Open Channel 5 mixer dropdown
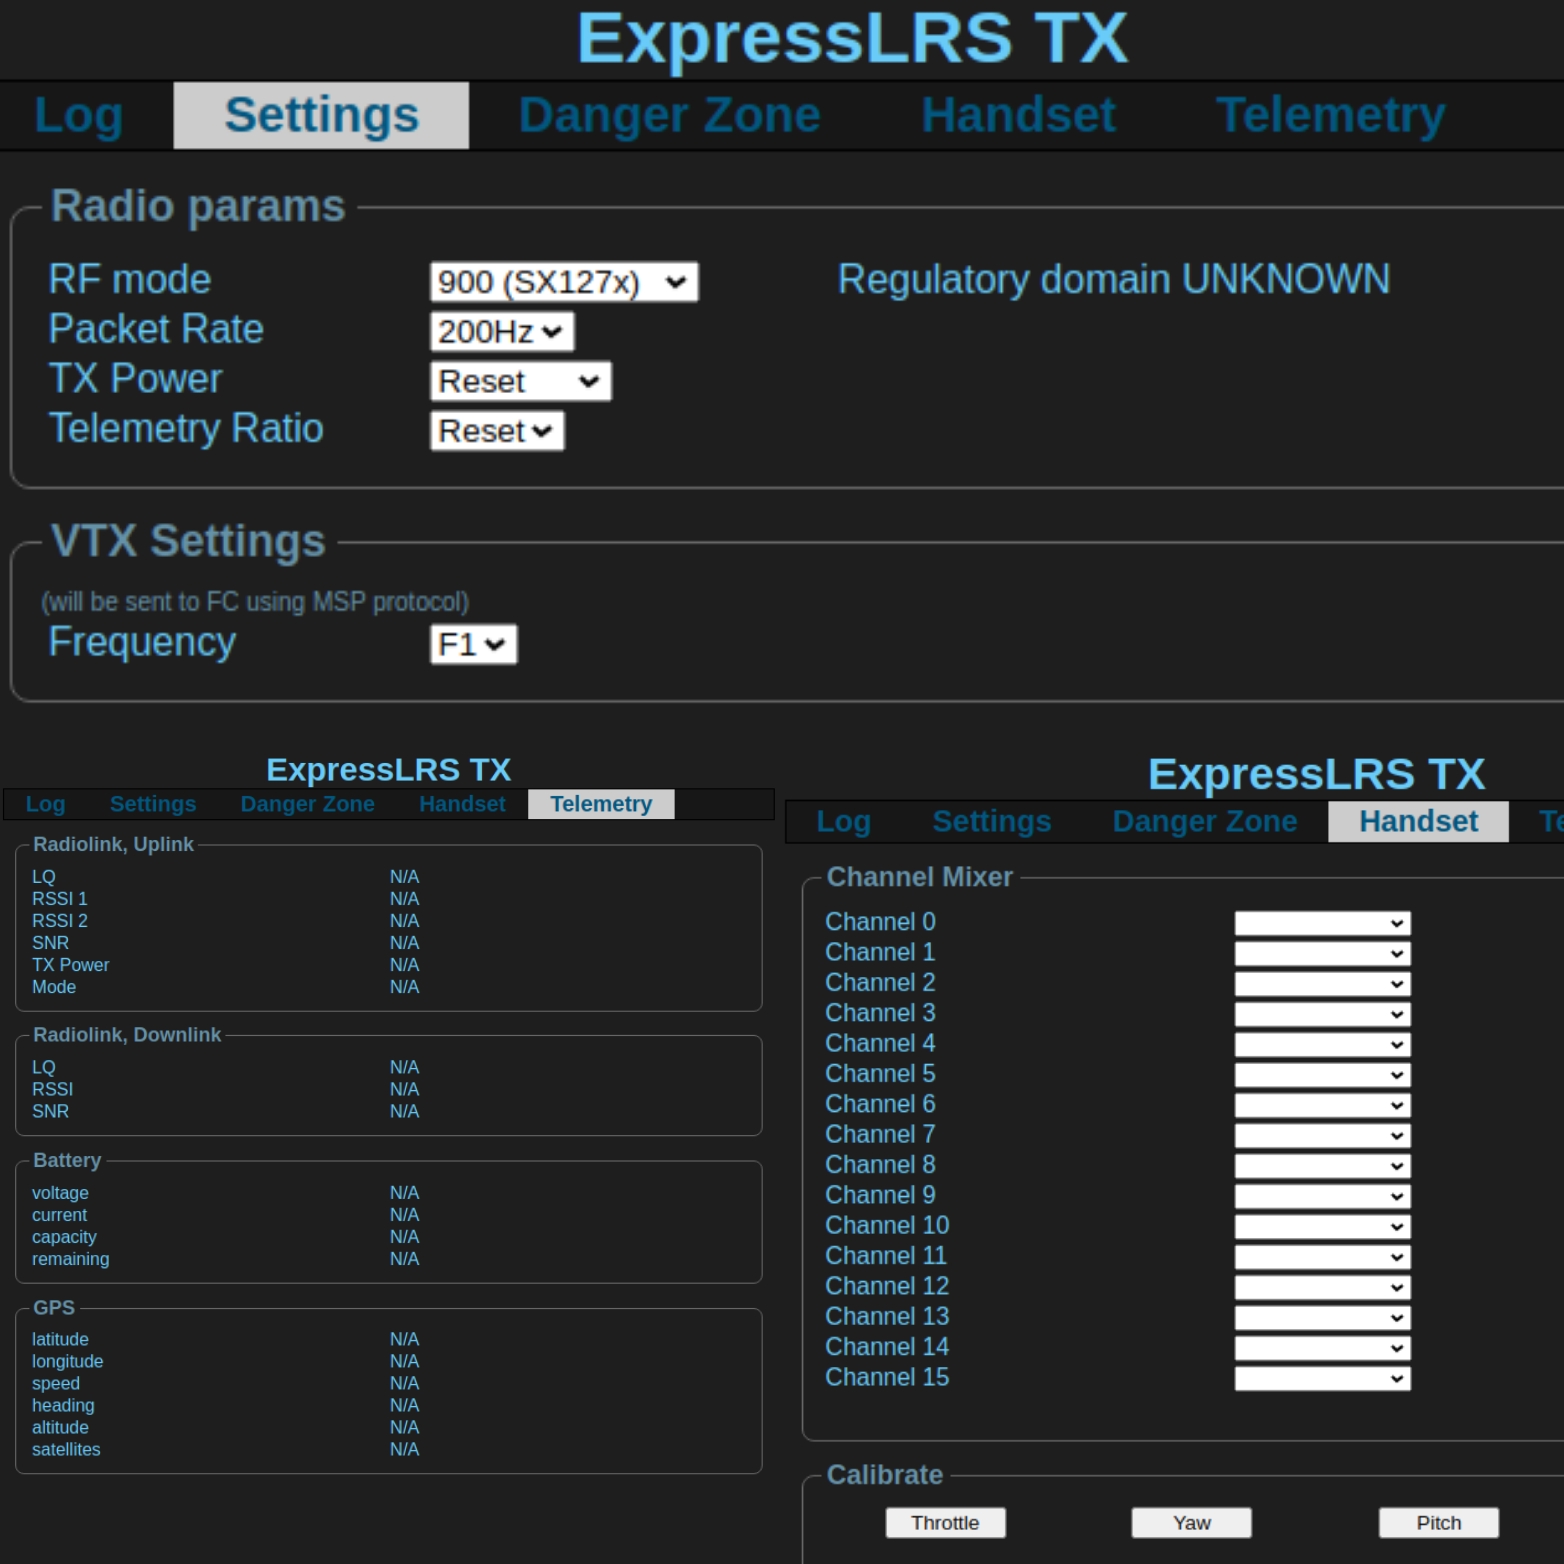Viewport: 1564px width, 1564px height. click(x=1322, y=1075)
